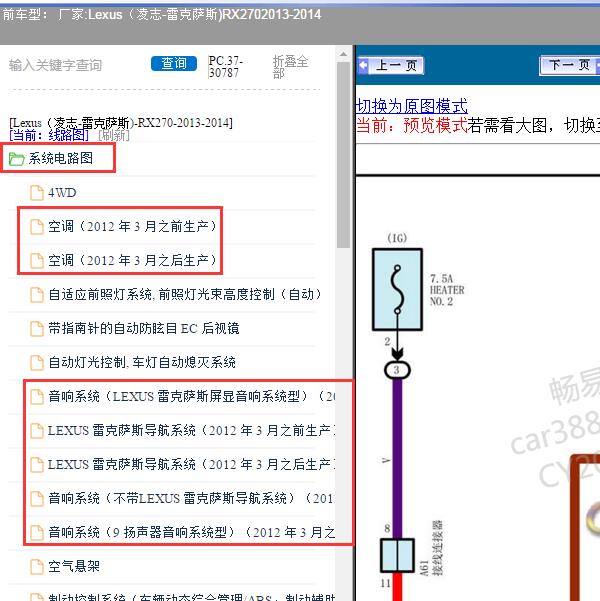Click document icon beside 空调 之前生产
Image resolution: width=600 pixels, height=601 pixels.
[x=37, y=227]
